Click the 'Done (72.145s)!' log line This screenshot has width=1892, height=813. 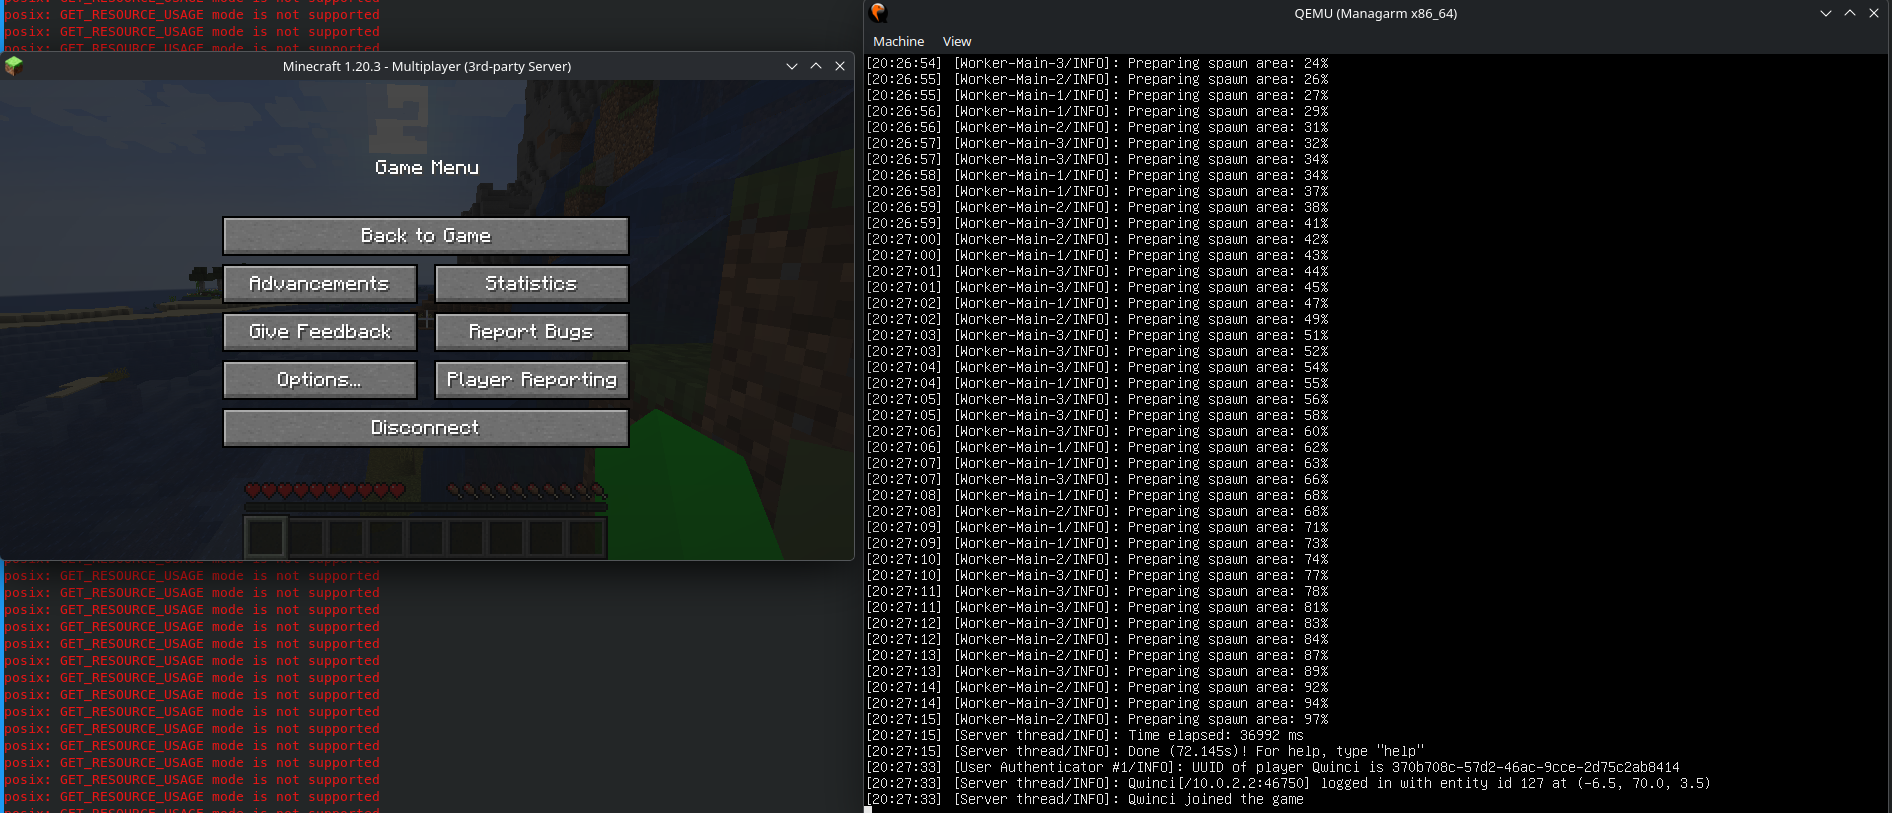(1145, 751)
